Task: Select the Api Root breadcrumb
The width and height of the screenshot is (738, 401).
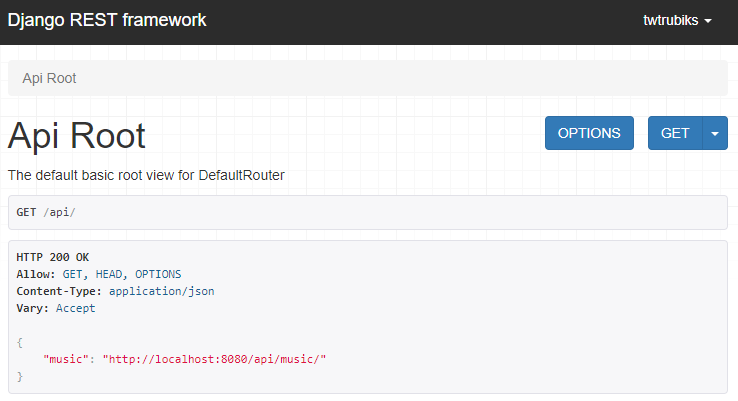Action: pos(49,78)
